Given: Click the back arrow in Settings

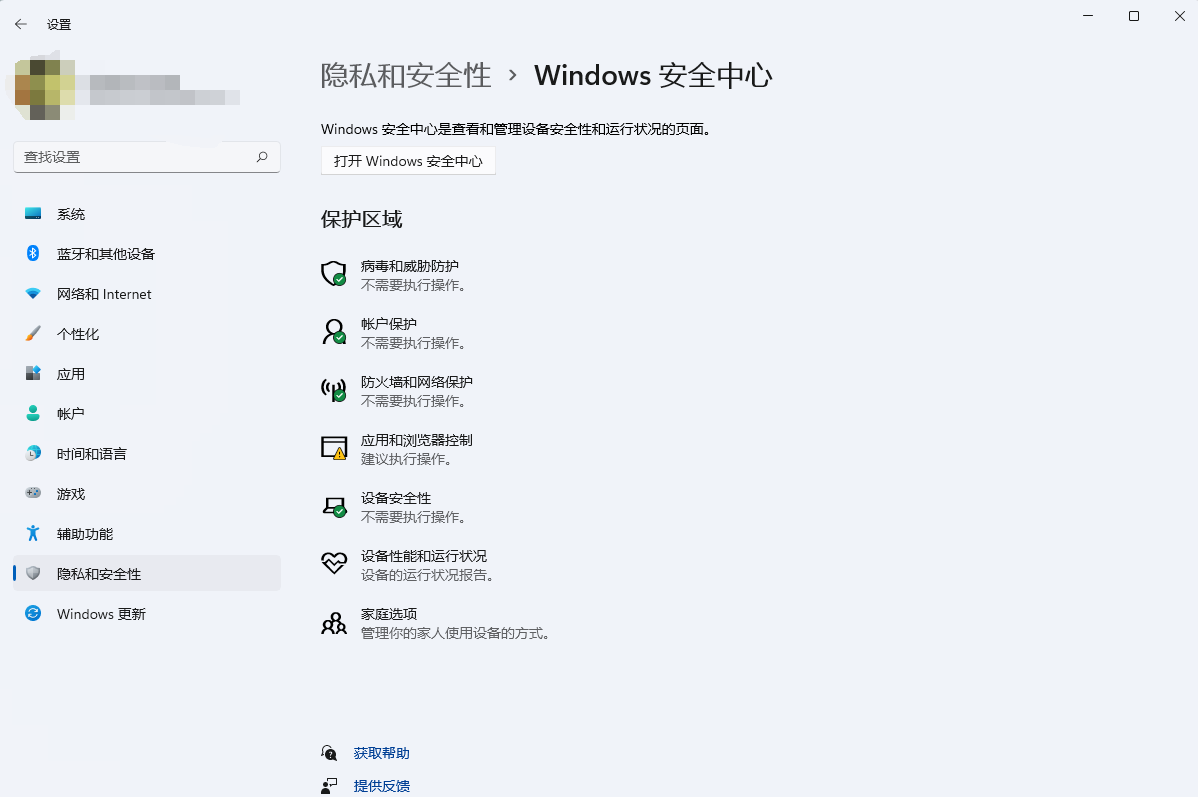Looking at the screenshot, I should (21, 24).
